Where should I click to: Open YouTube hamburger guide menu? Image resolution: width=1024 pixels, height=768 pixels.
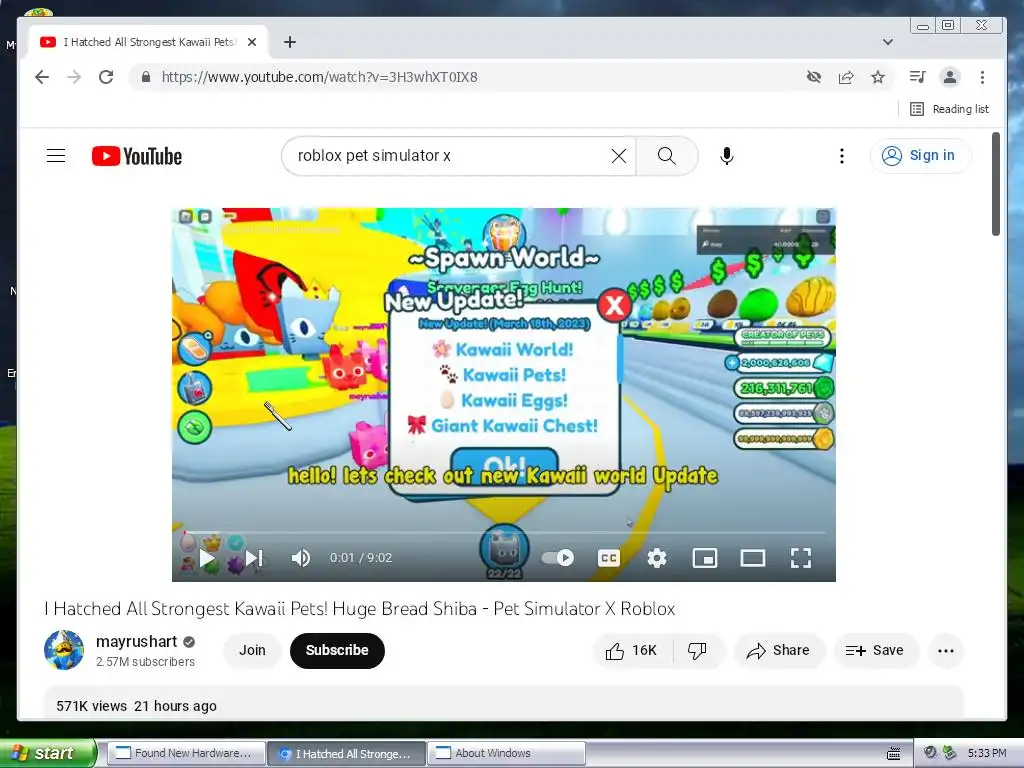click(x=56, y=155)
